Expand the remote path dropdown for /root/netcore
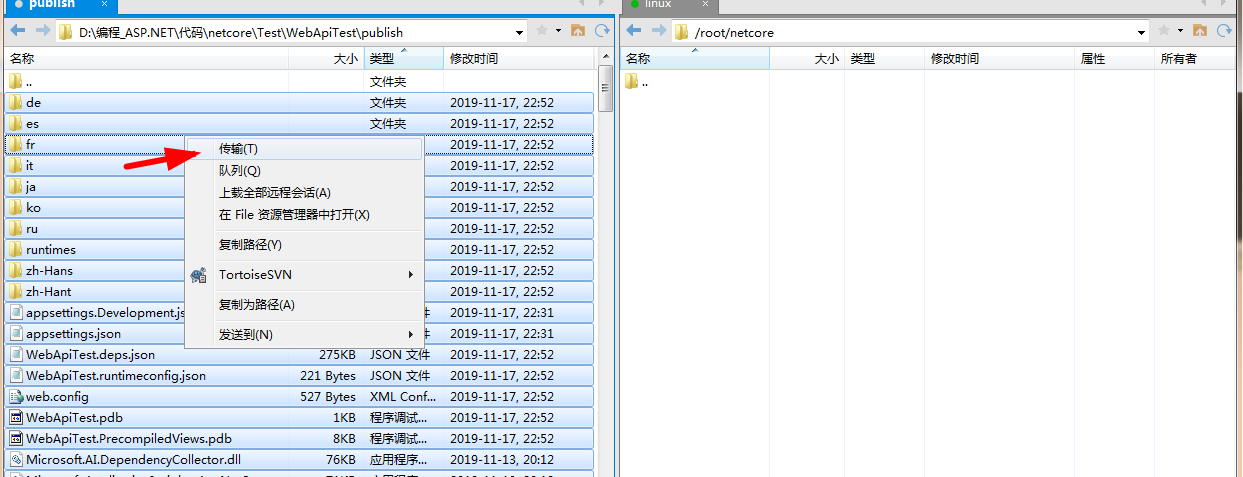 click(1141, 32)
